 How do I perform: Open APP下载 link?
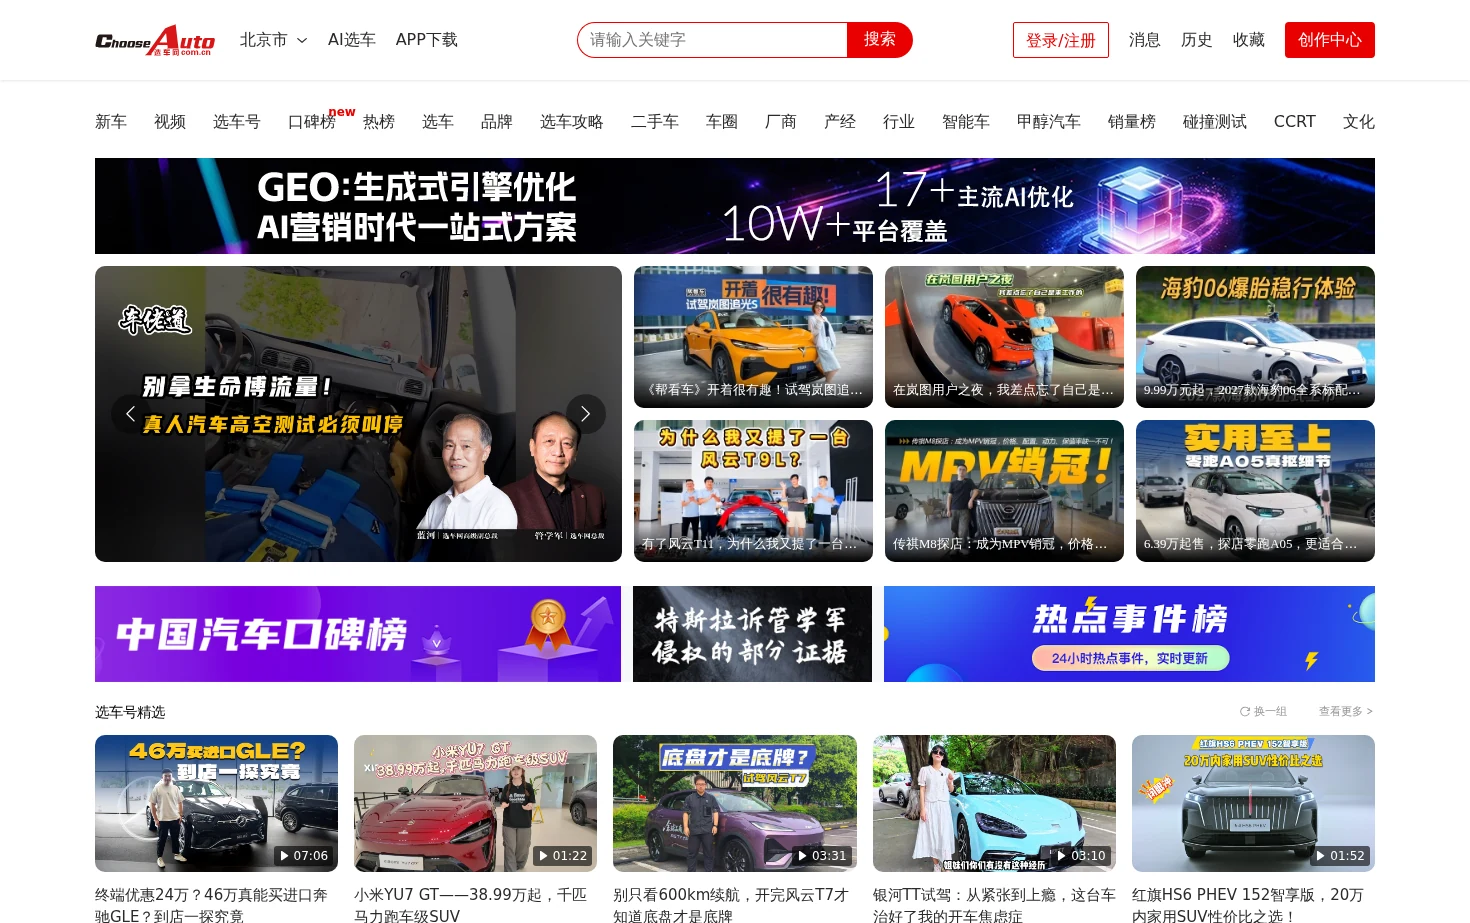tap(427, 40)
